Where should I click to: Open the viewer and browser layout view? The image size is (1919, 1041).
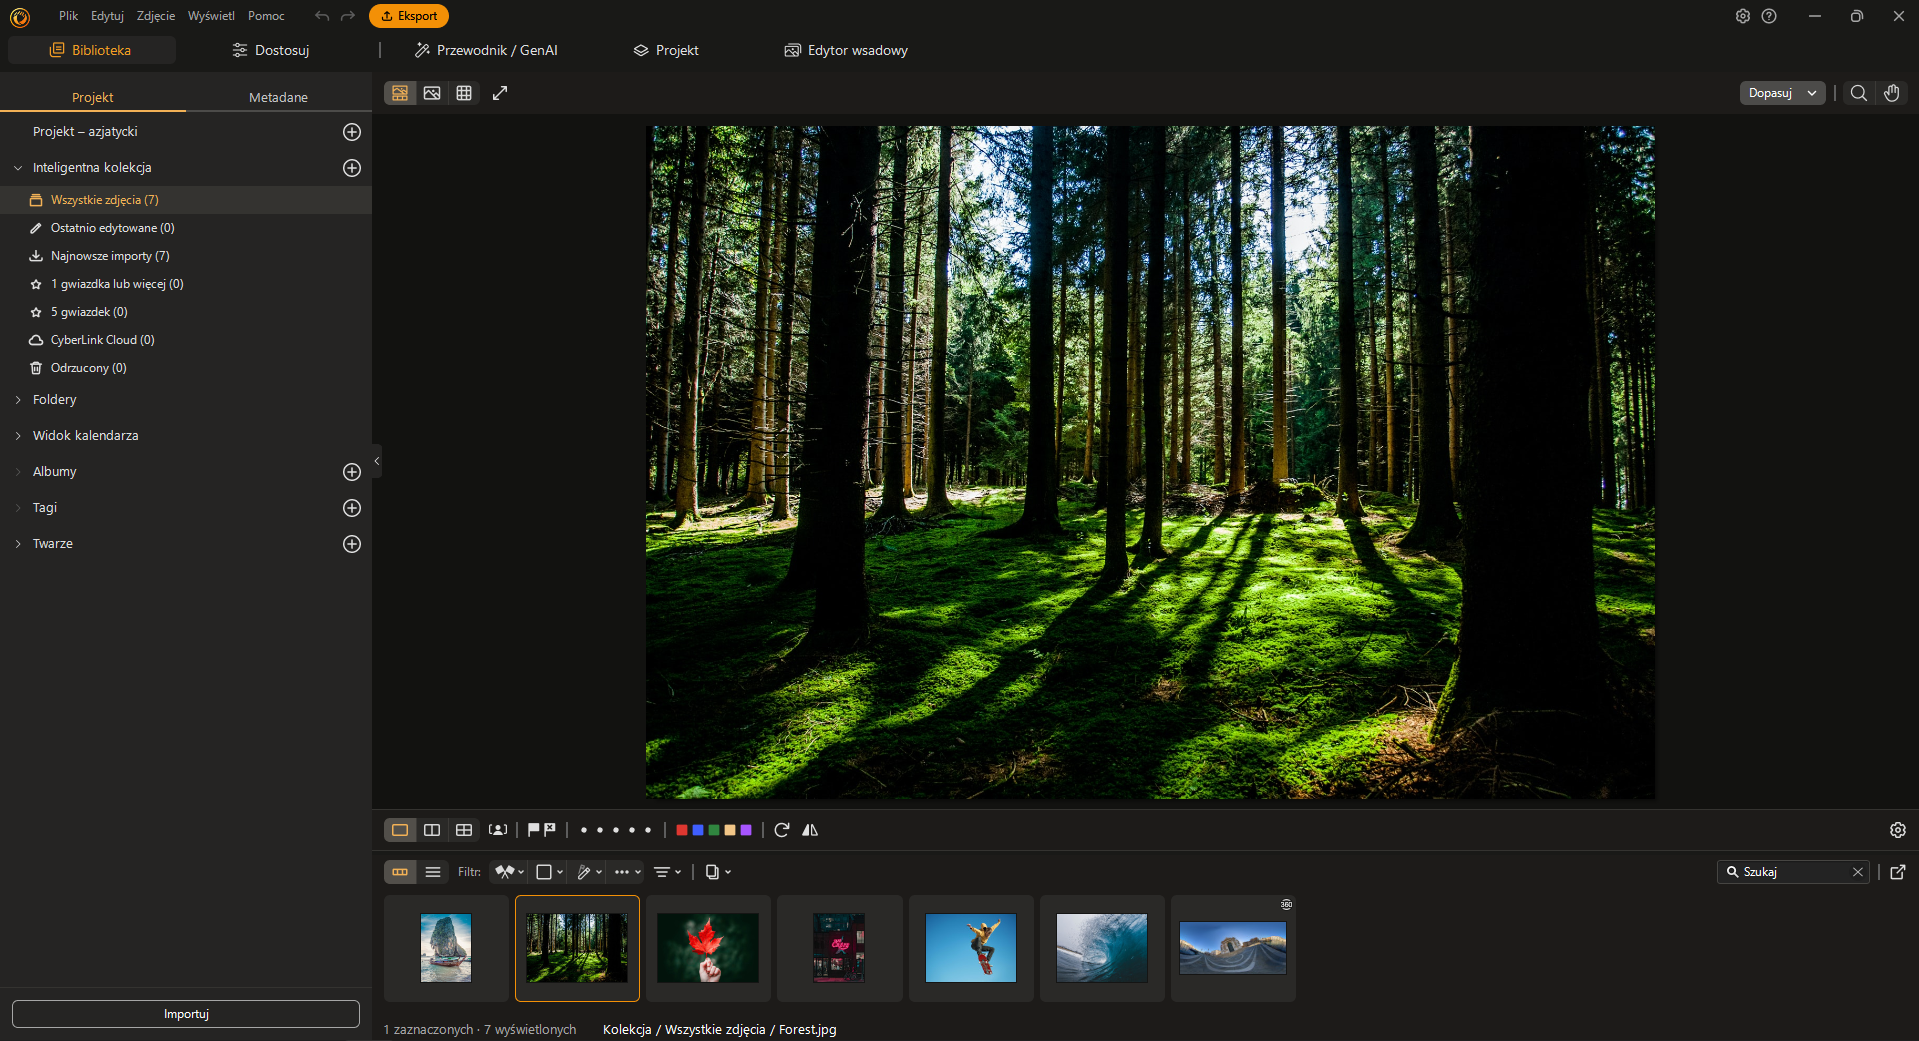(400, 93)
